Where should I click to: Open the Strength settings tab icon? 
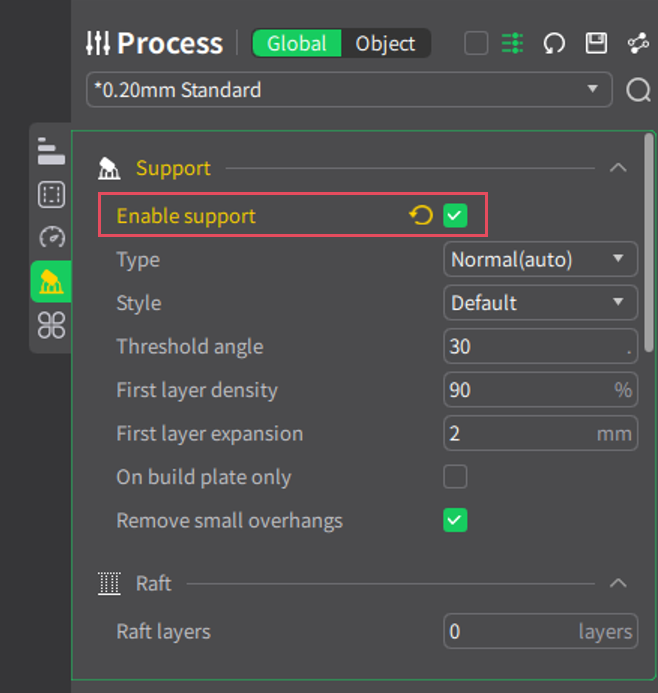coord(51,194)
